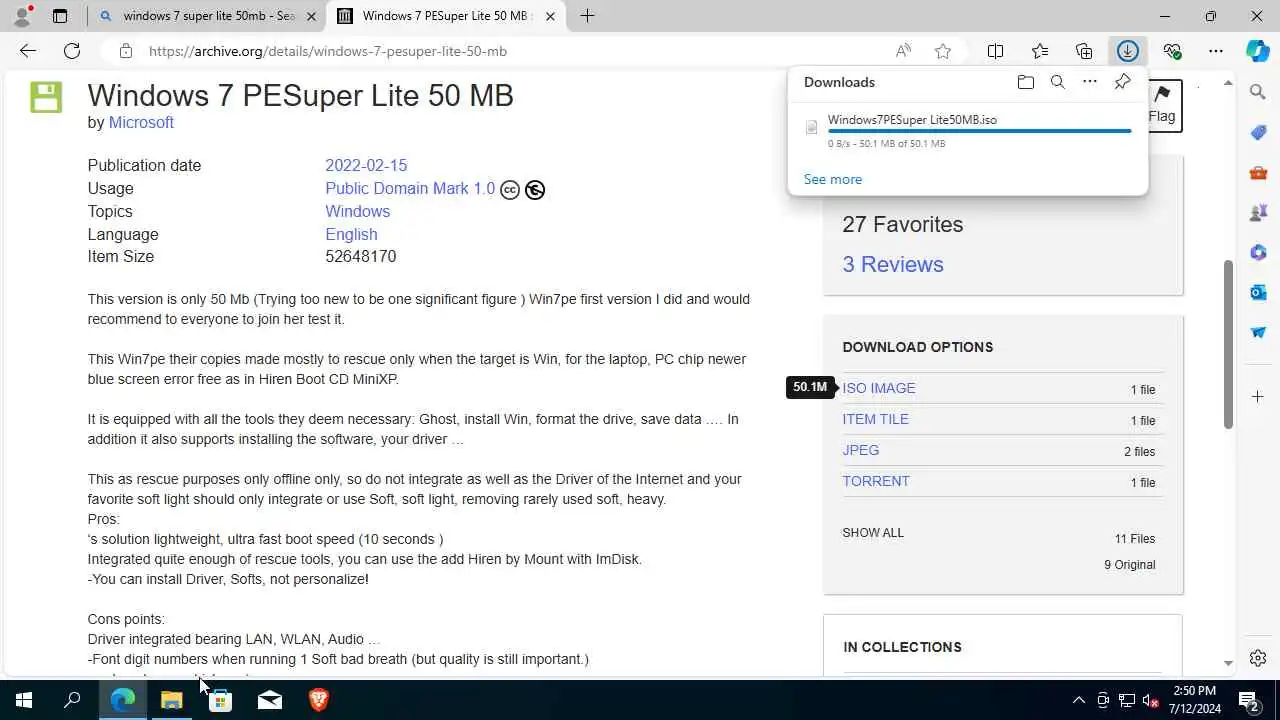This screenshot has height=720, width=1280.
Task: Open File Explorer from taskbar
Action: click(172, 700)
